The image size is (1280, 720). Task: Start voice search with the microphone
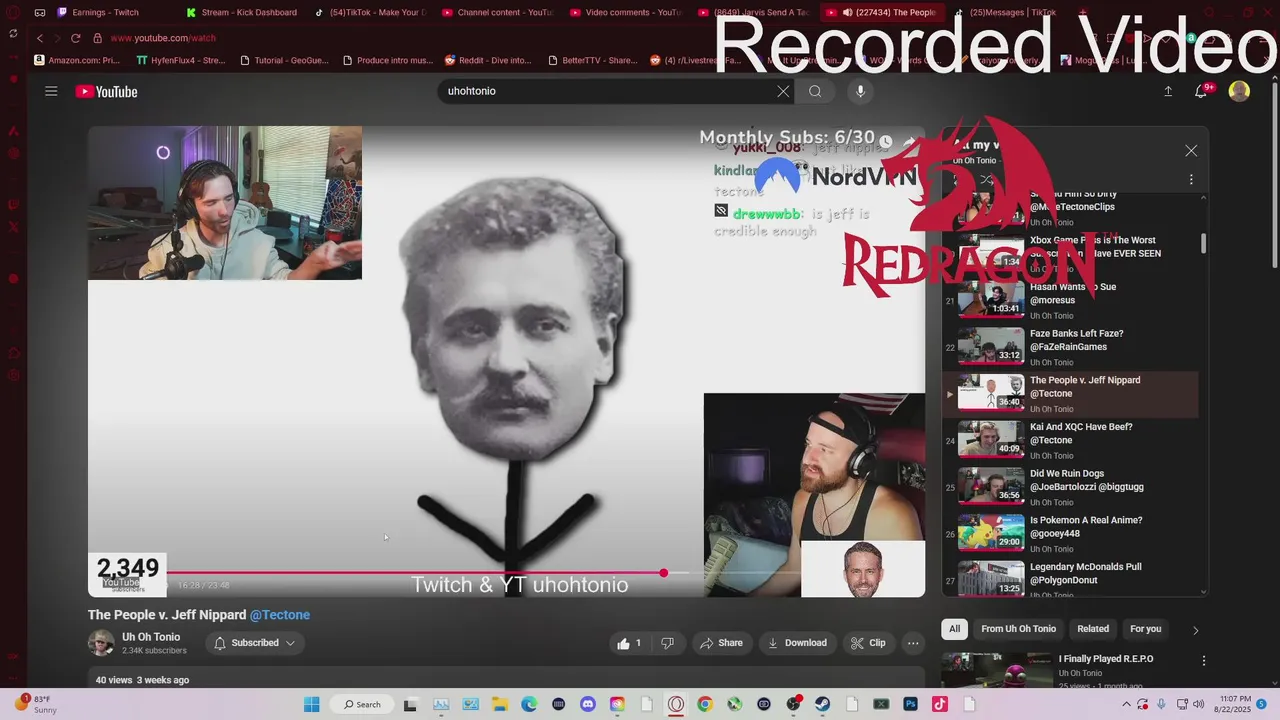tap(860, 91)
